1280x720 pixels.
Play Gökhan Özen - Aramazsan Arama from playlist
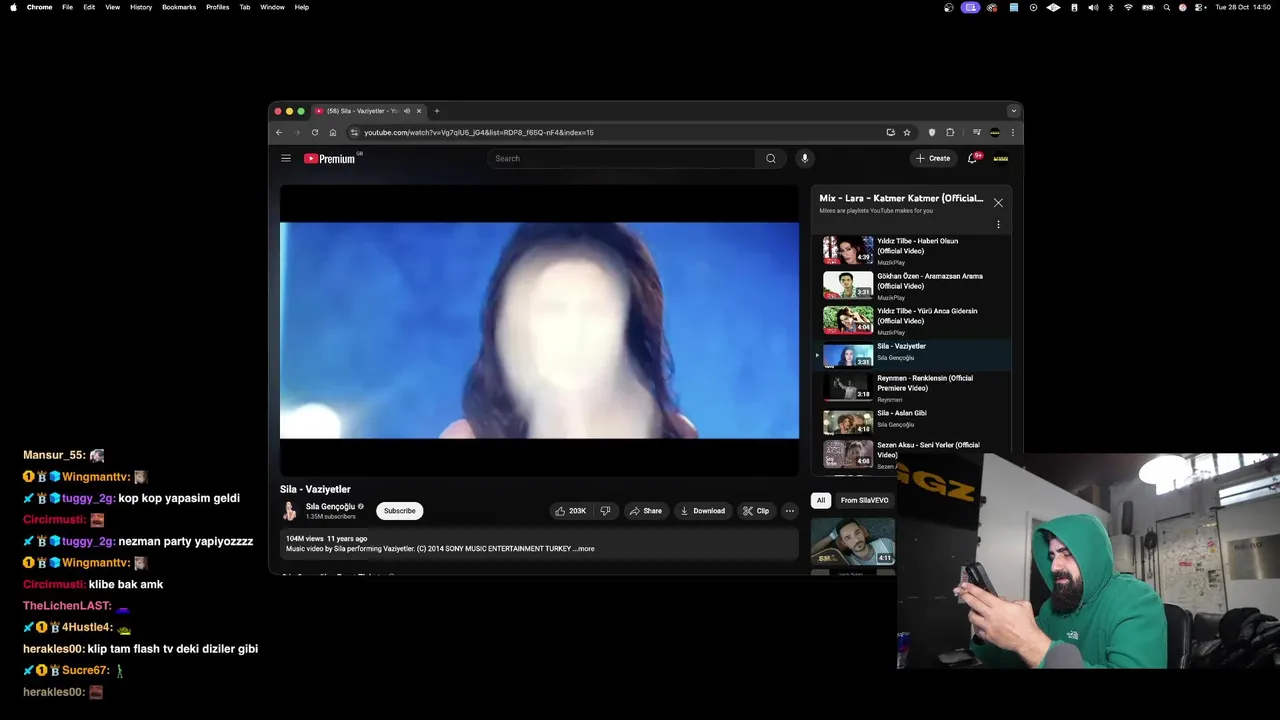(911, 285)
